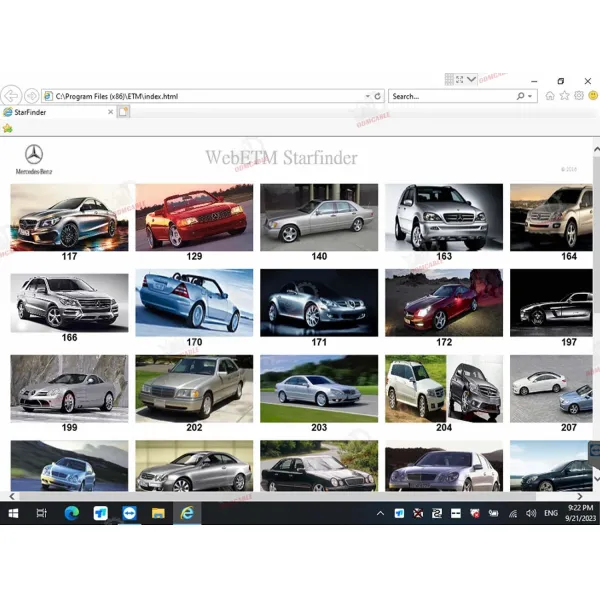Click the grid view icon at top

[x=449, y=80]
